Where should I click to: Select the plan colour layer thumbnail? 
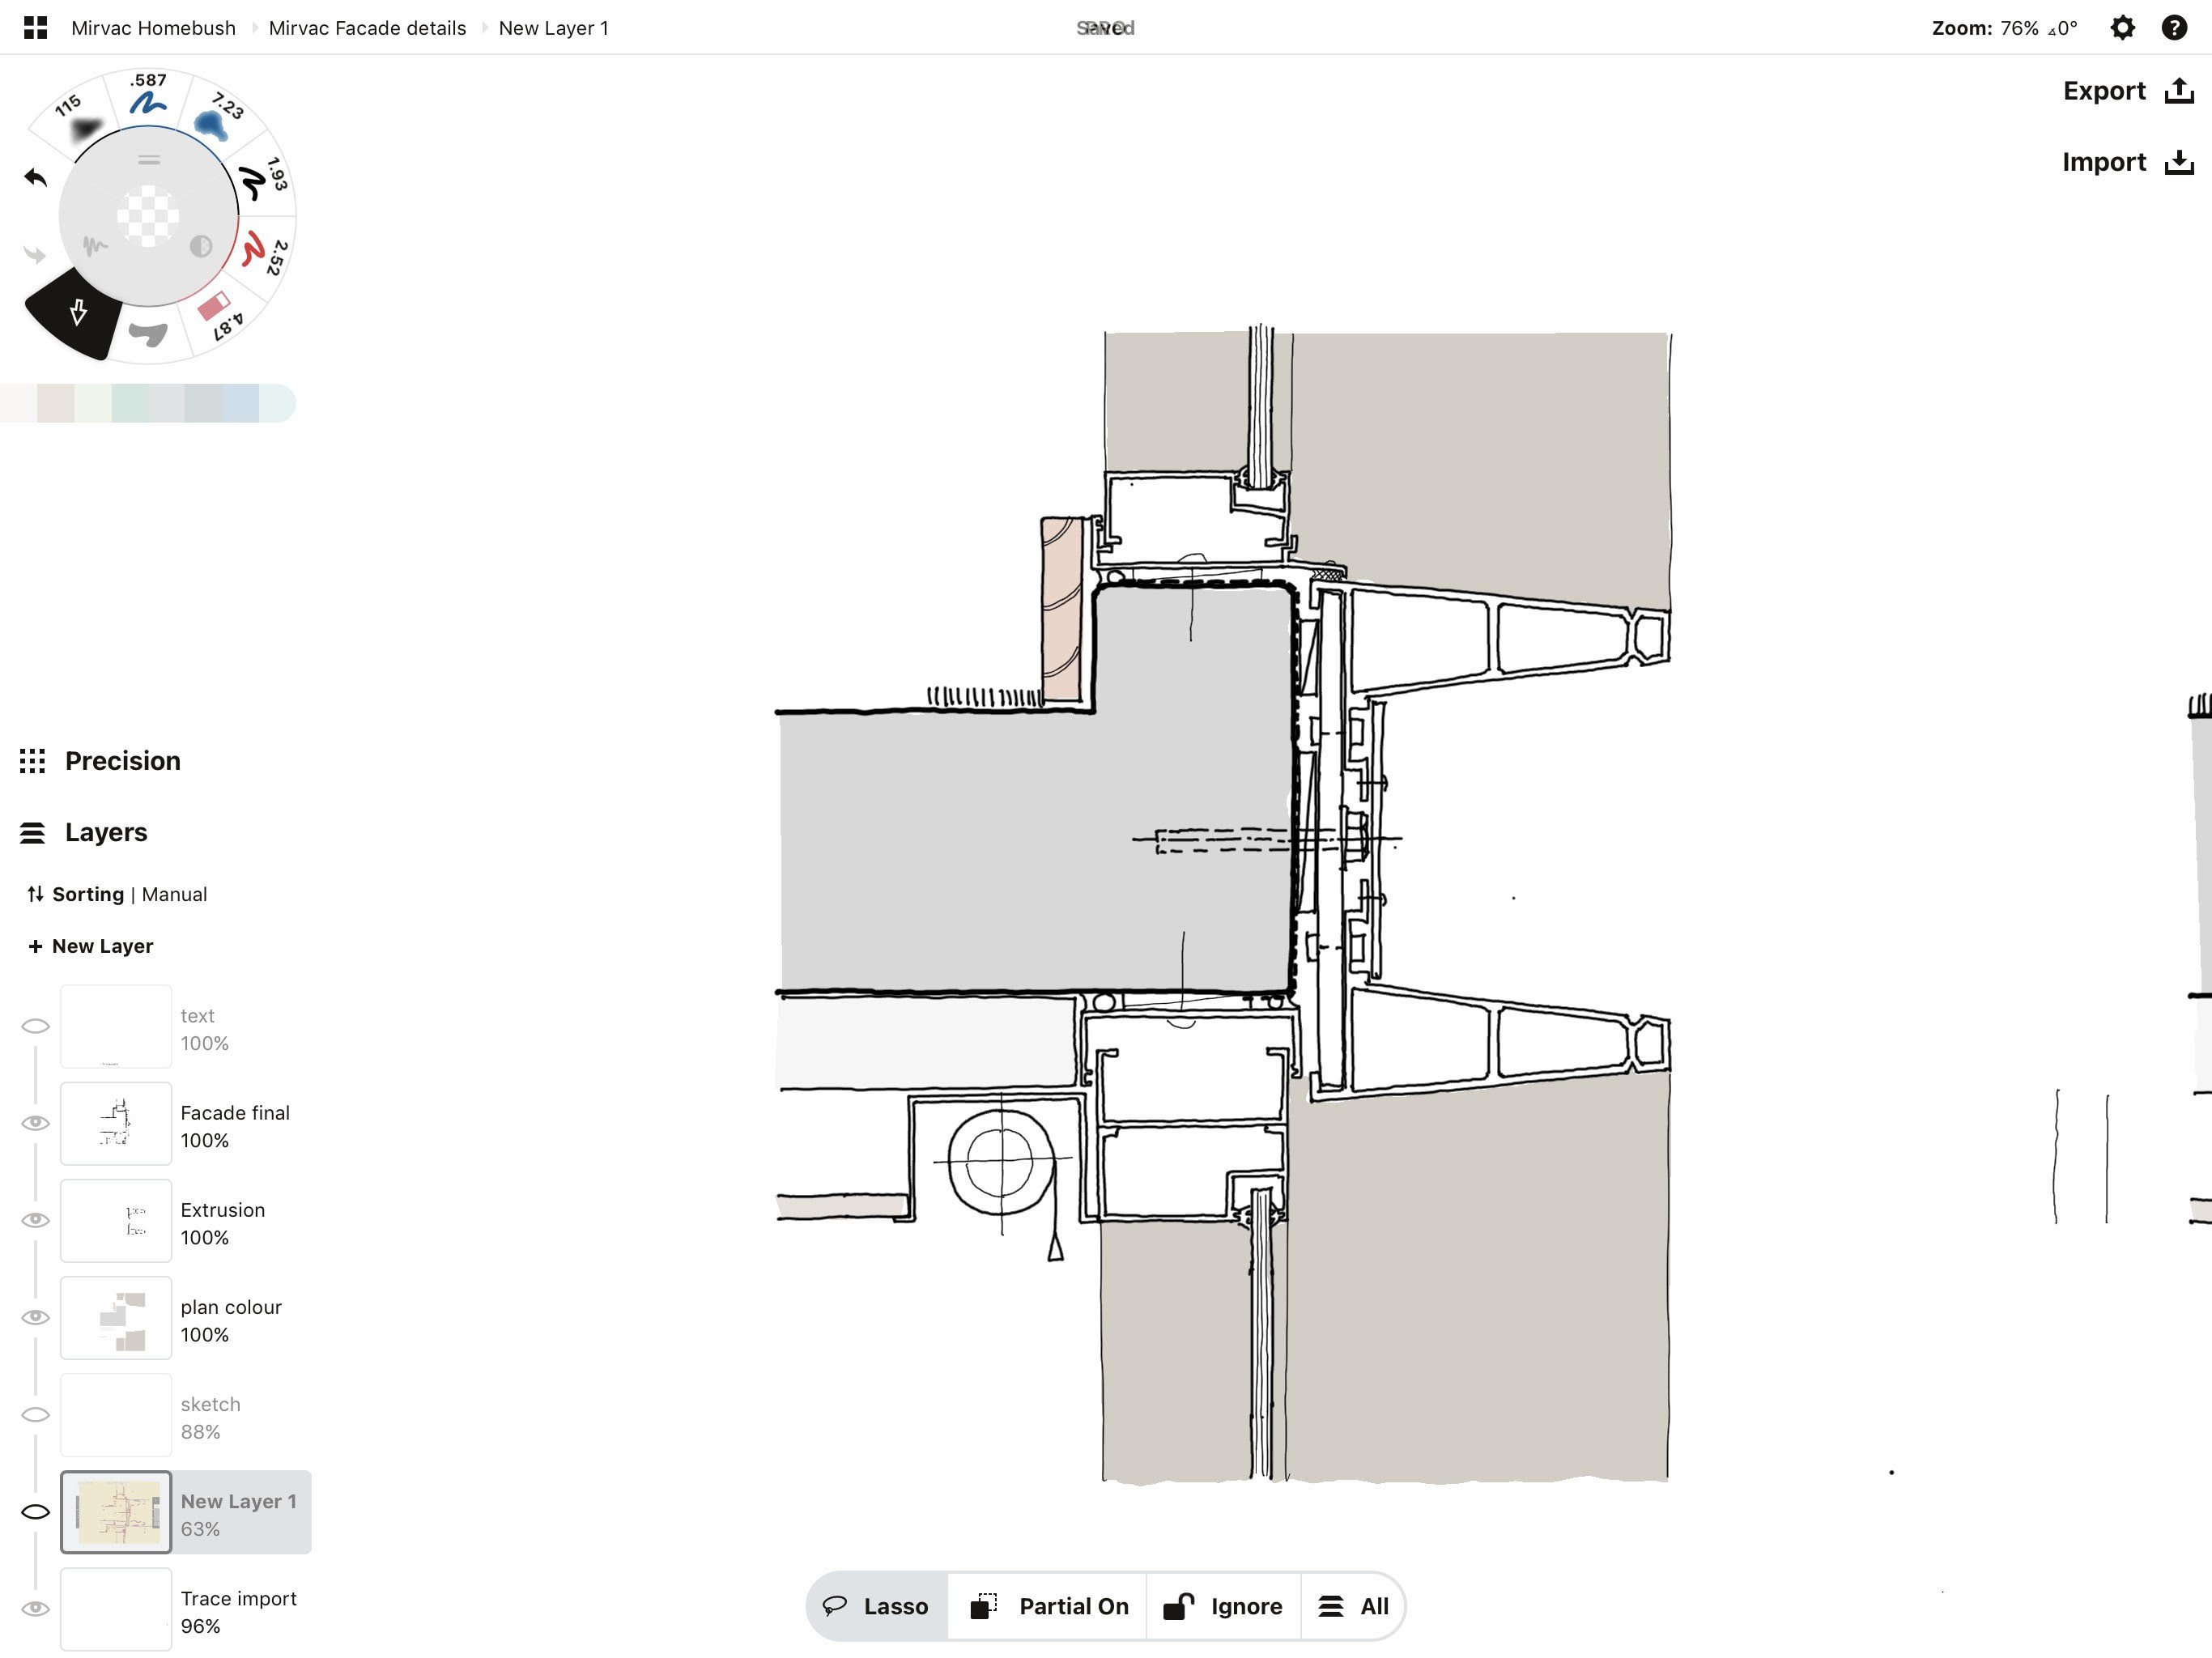116,1317
